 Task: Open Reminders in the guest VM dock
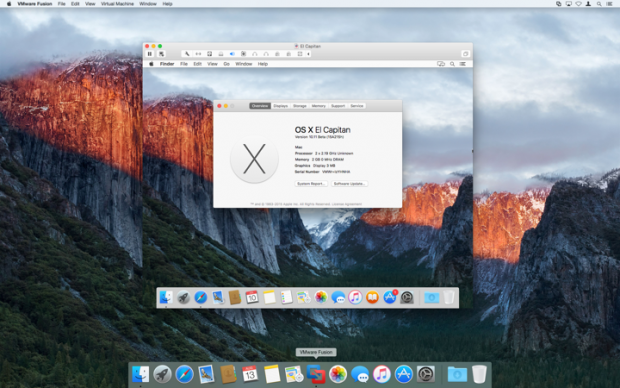[x=286, y=297]
